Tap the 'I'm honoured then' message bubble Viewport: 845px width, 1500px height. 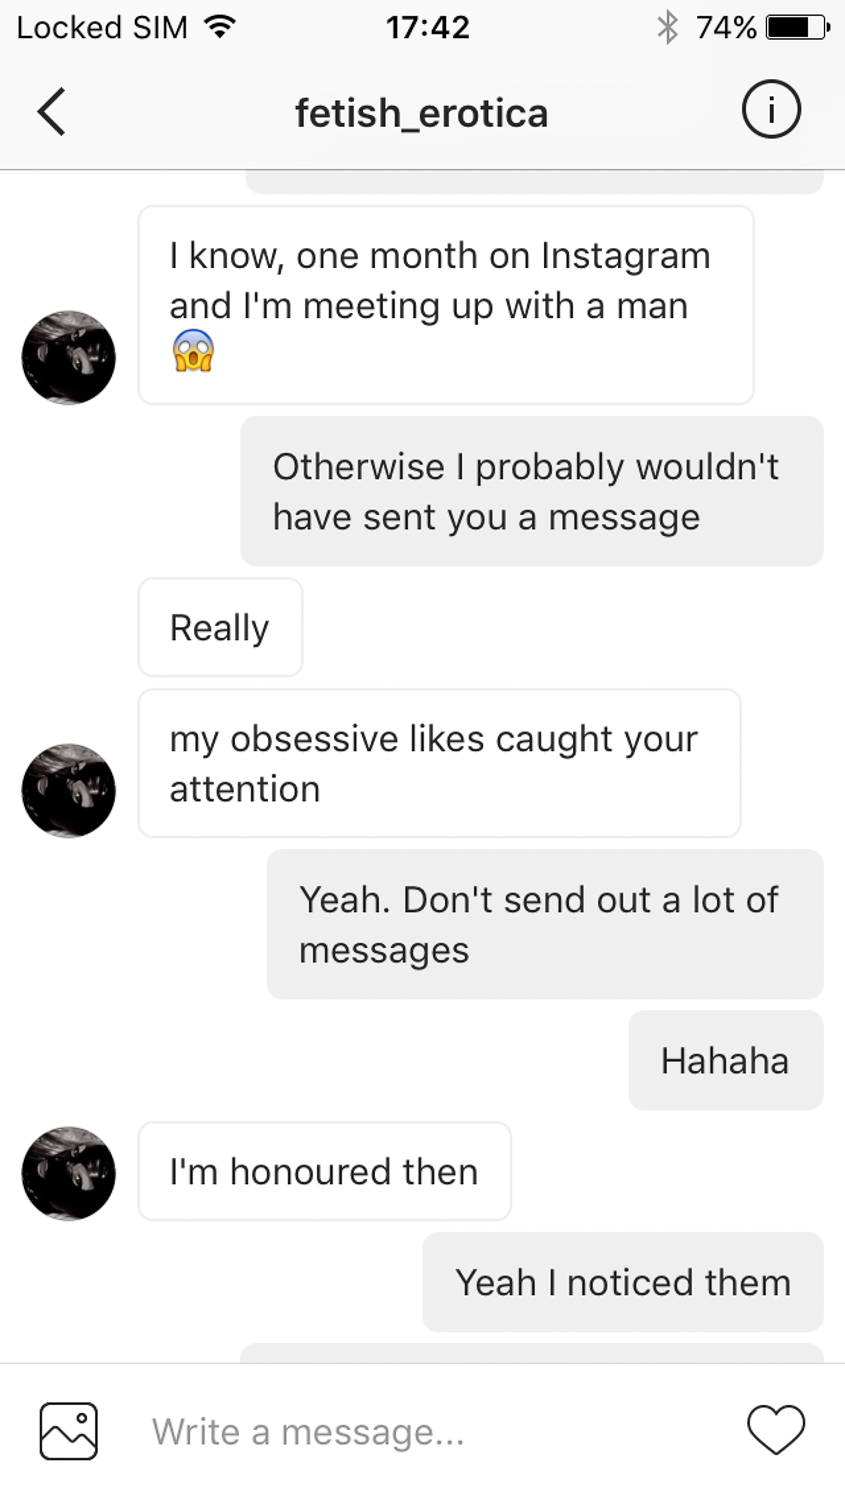pyautogui.click(x=324, y=1171)
